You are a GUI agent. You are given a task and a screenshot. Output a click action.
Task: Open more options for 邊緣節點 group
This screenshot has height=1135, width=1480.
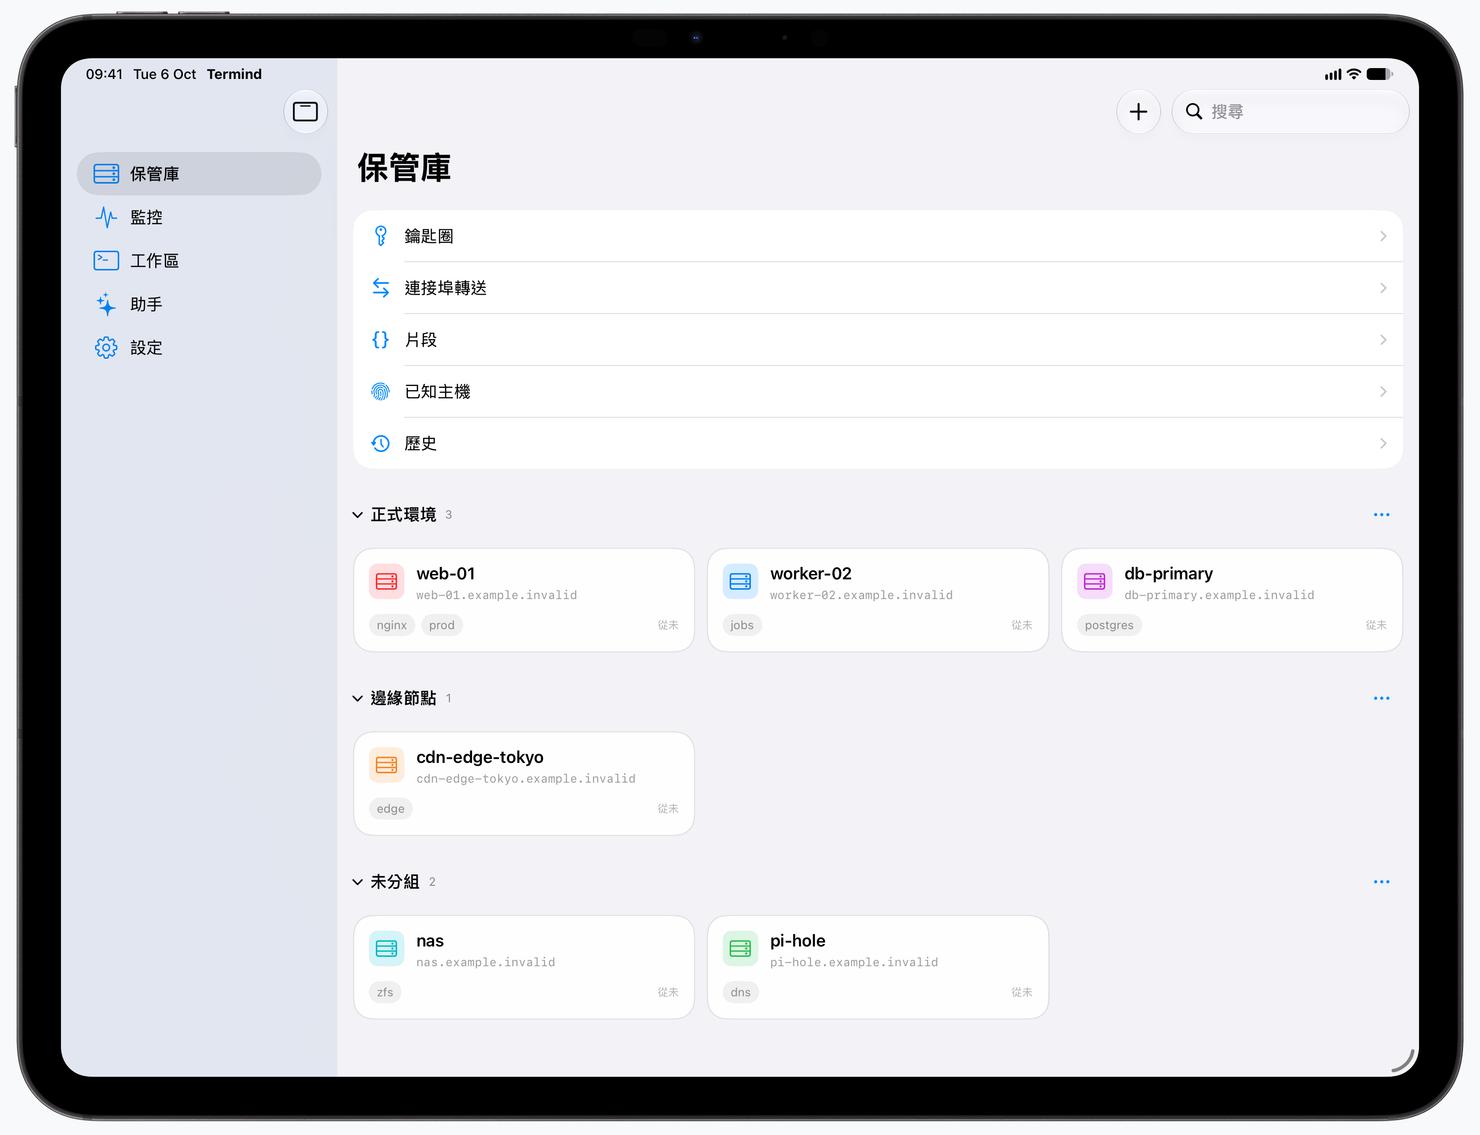(1382, 698)
